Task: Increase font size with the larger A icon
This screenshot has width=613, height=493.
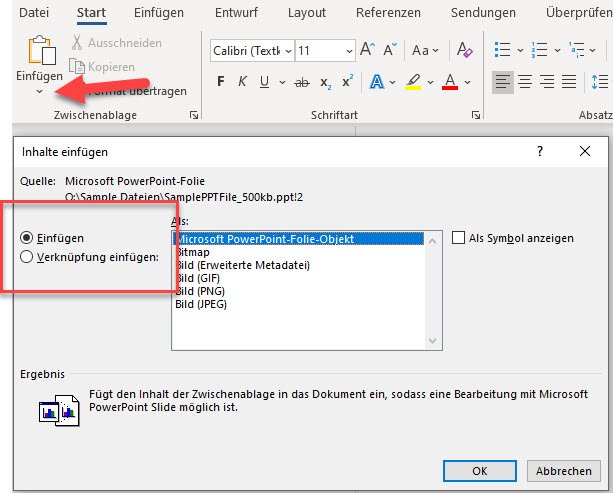Action: [367, 50]
